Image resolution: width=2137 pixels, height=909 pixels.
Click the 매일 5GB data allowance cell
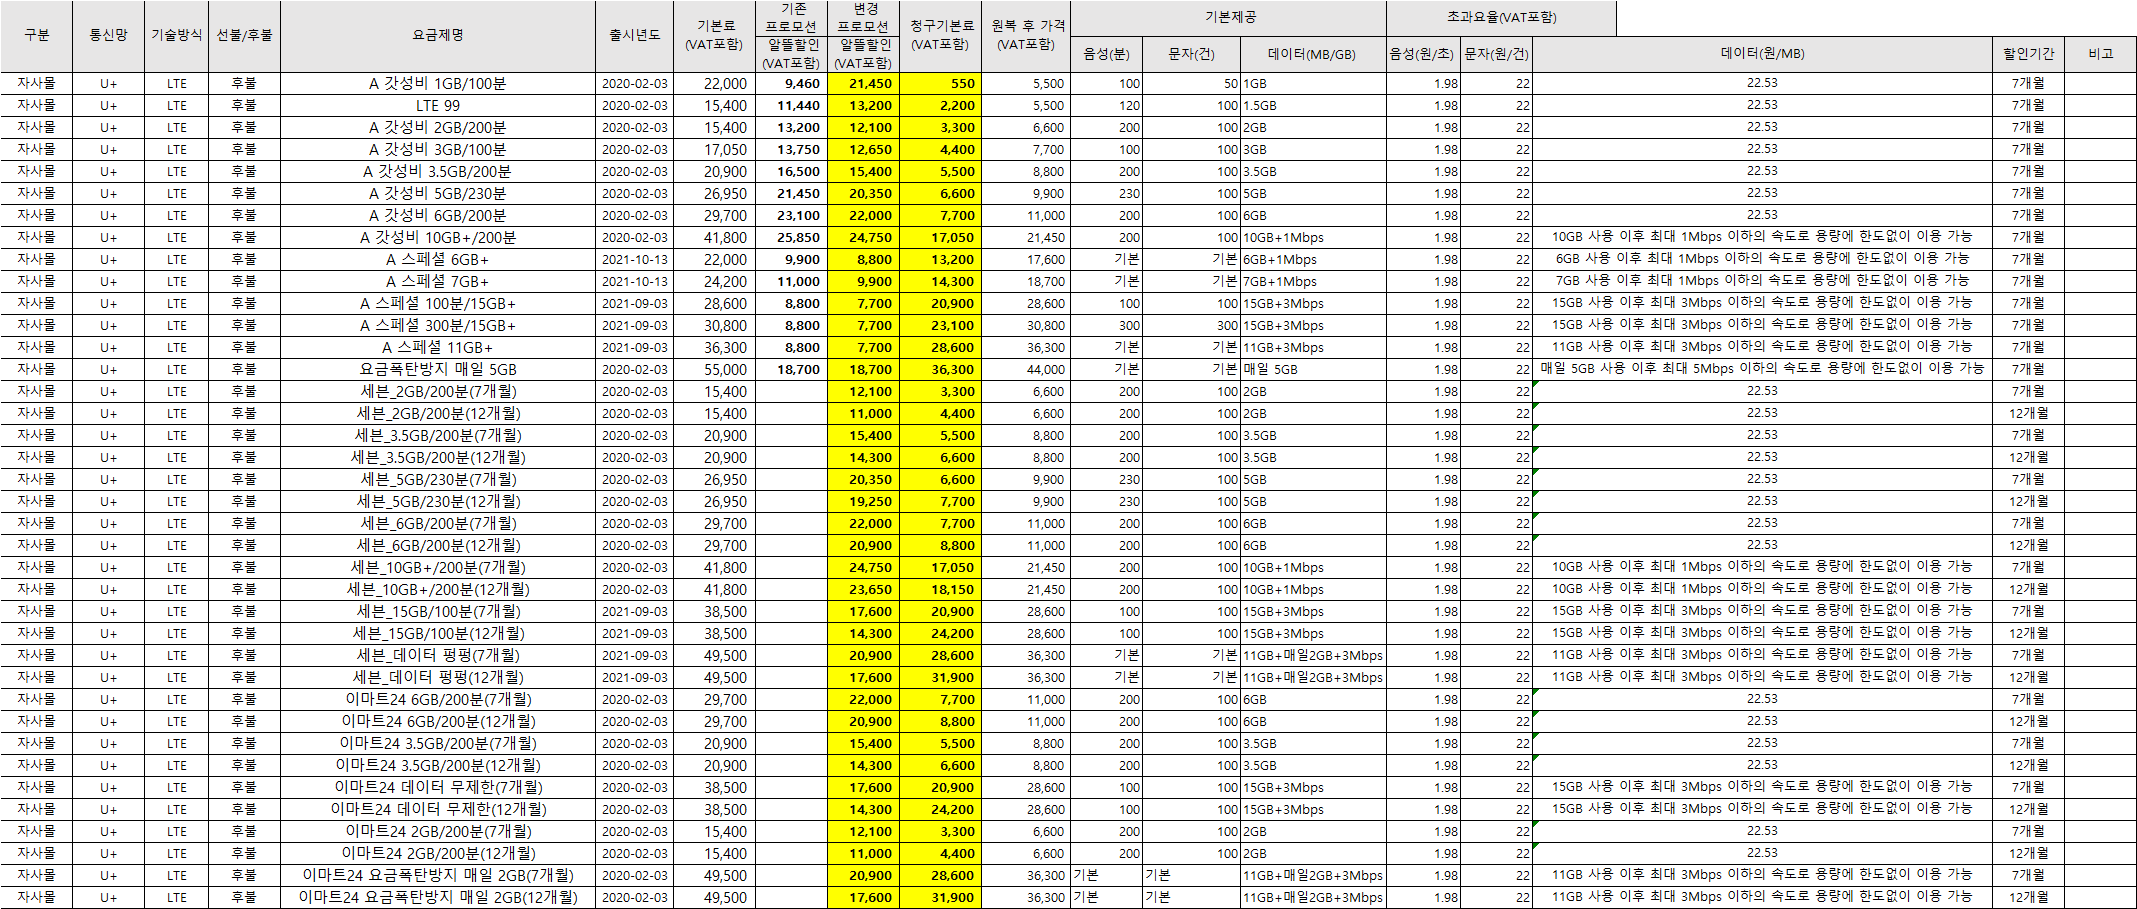pyautogui.click(x=1313, y=370)
